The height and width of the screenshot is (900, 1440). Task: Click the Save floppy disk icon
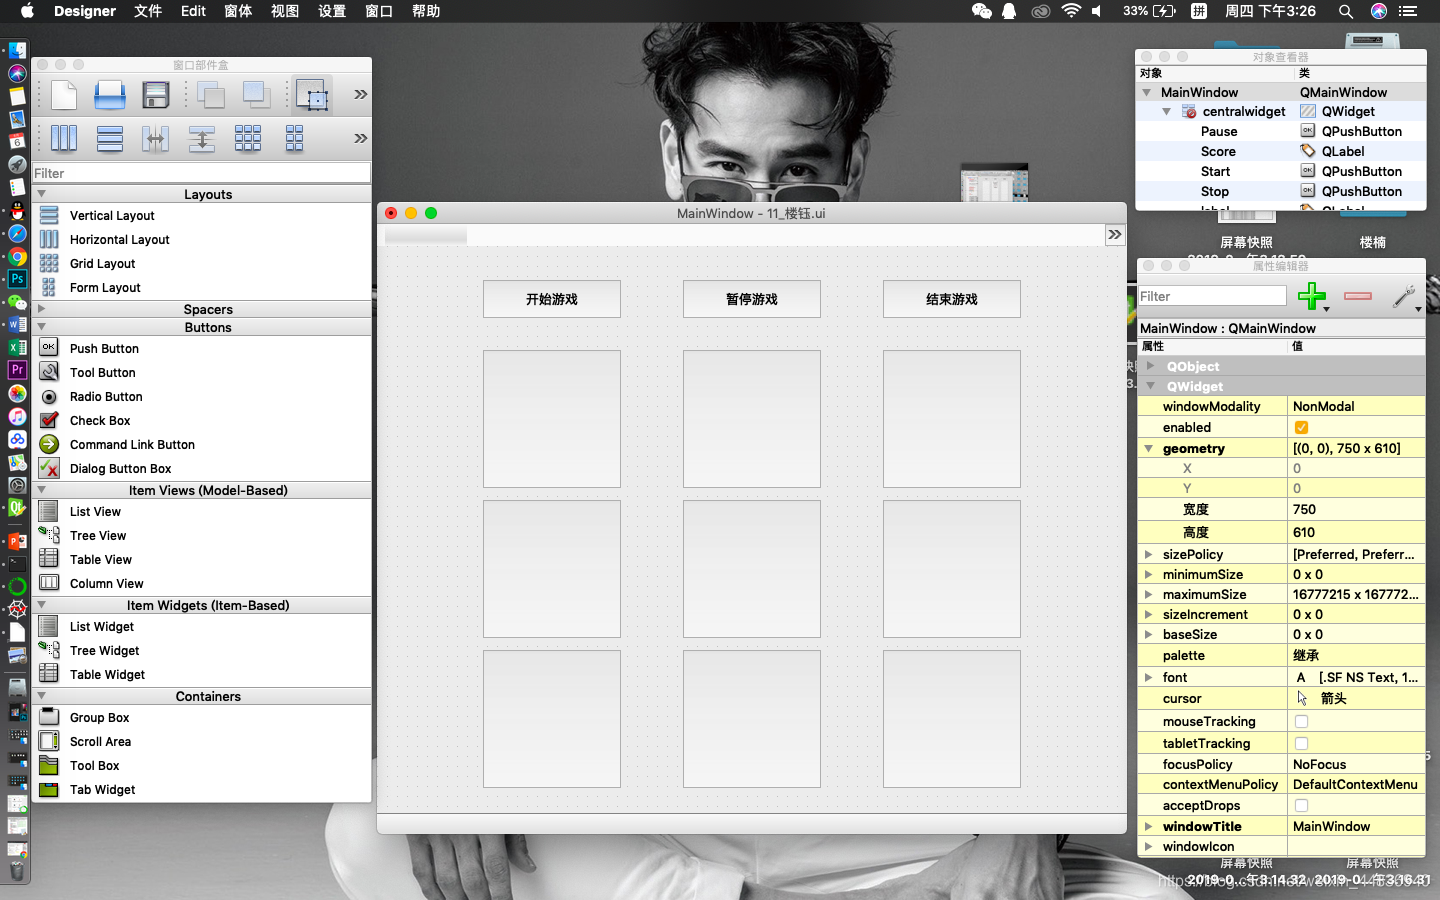[156, 95]
